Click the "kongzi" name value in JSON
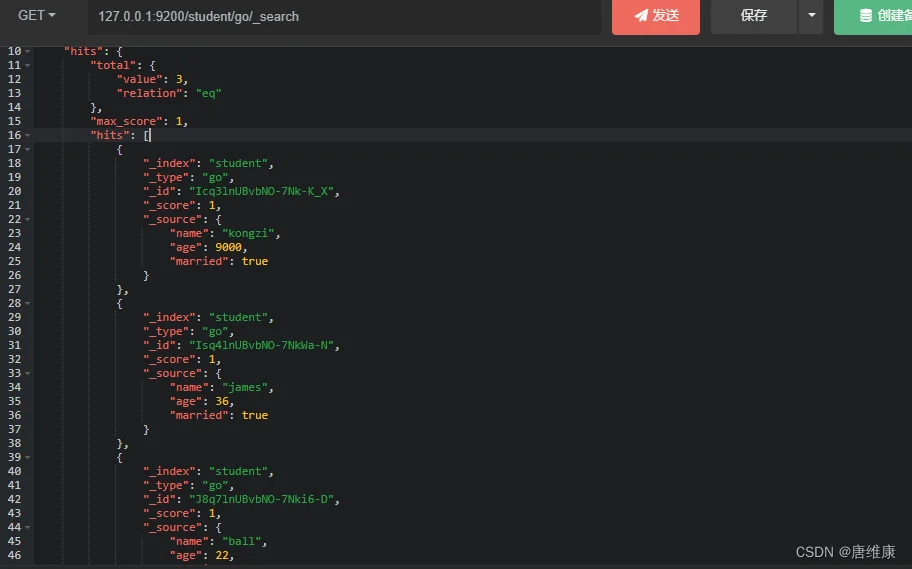The image size is (912, 569). tap(245, 233)
